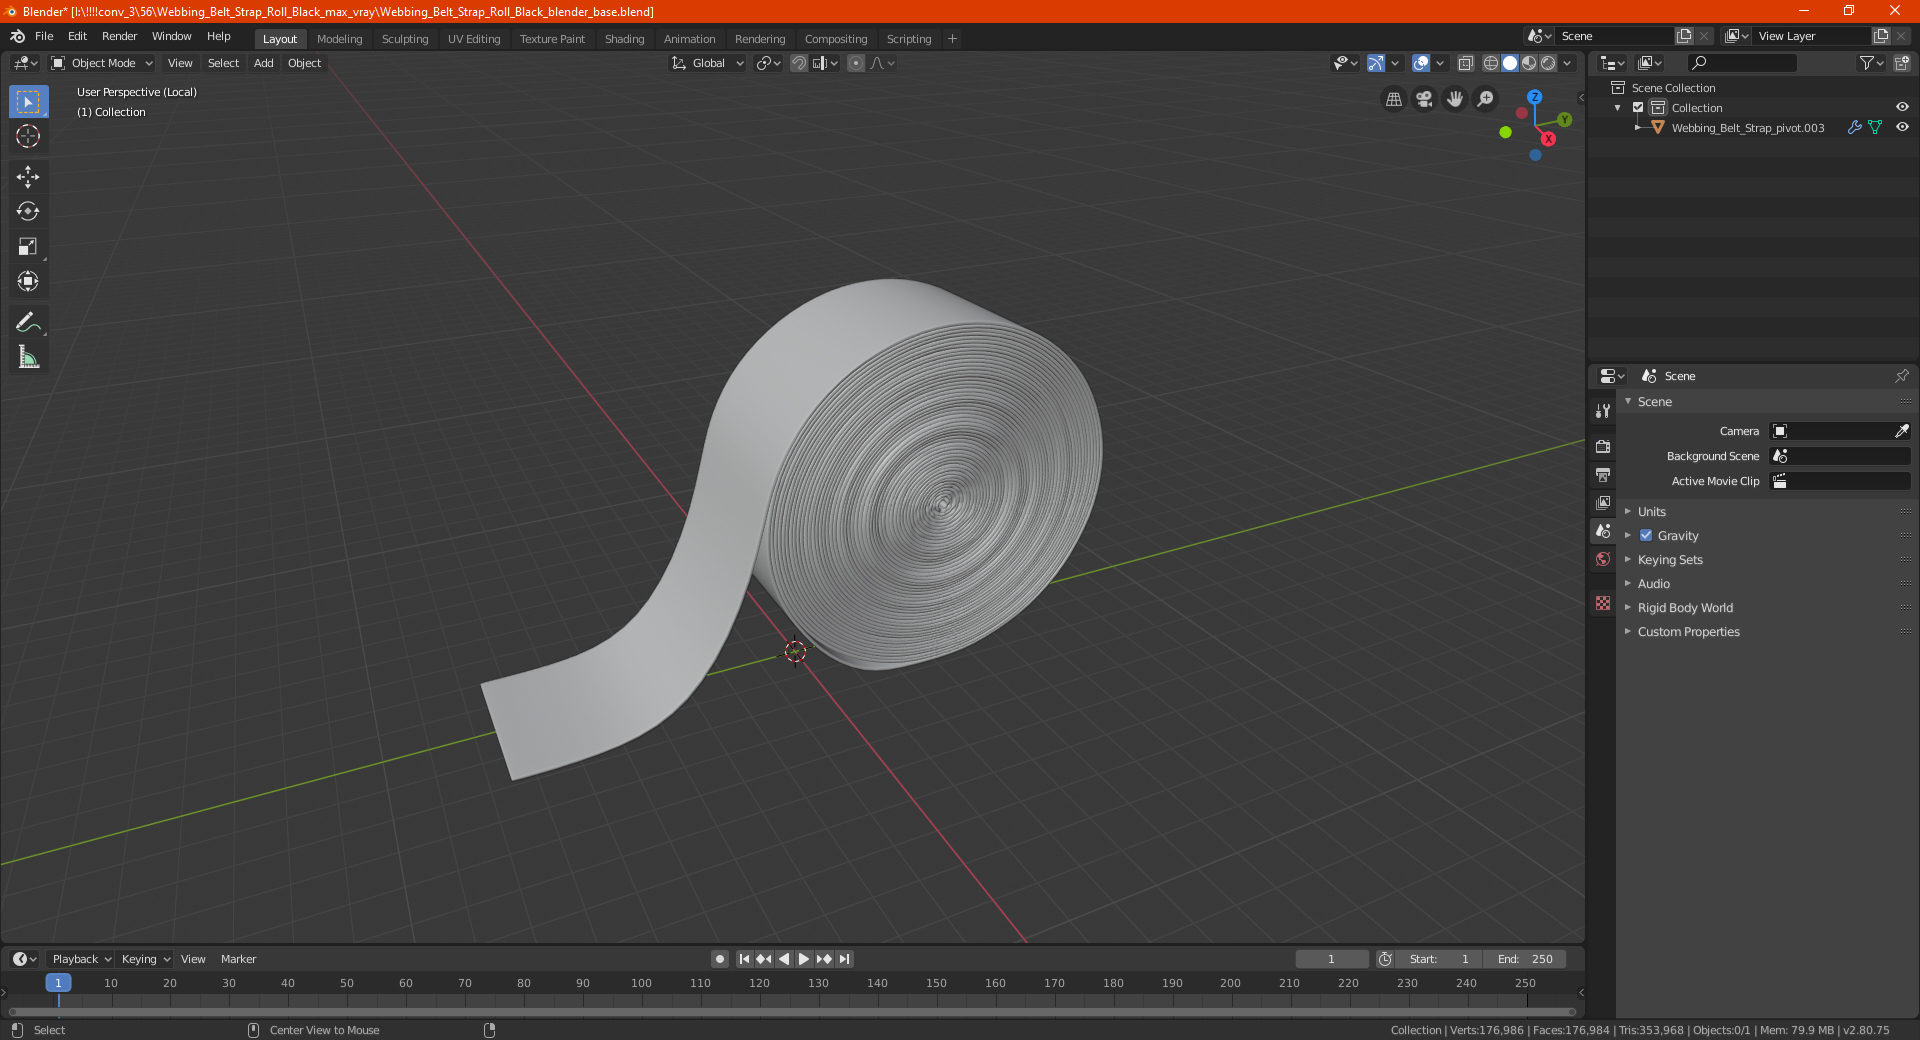
Task: Open the Object Mode dropdown
Action: pyautogui.click(x=101, y=63)
